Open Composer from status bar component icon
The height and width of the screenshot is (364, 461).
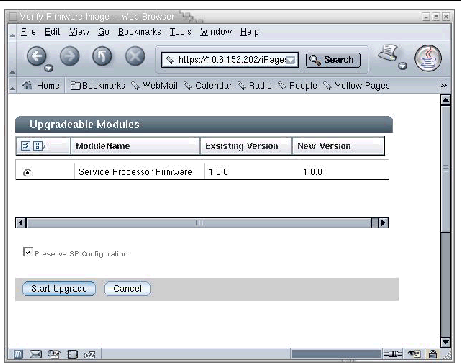[x=54, y=354]
